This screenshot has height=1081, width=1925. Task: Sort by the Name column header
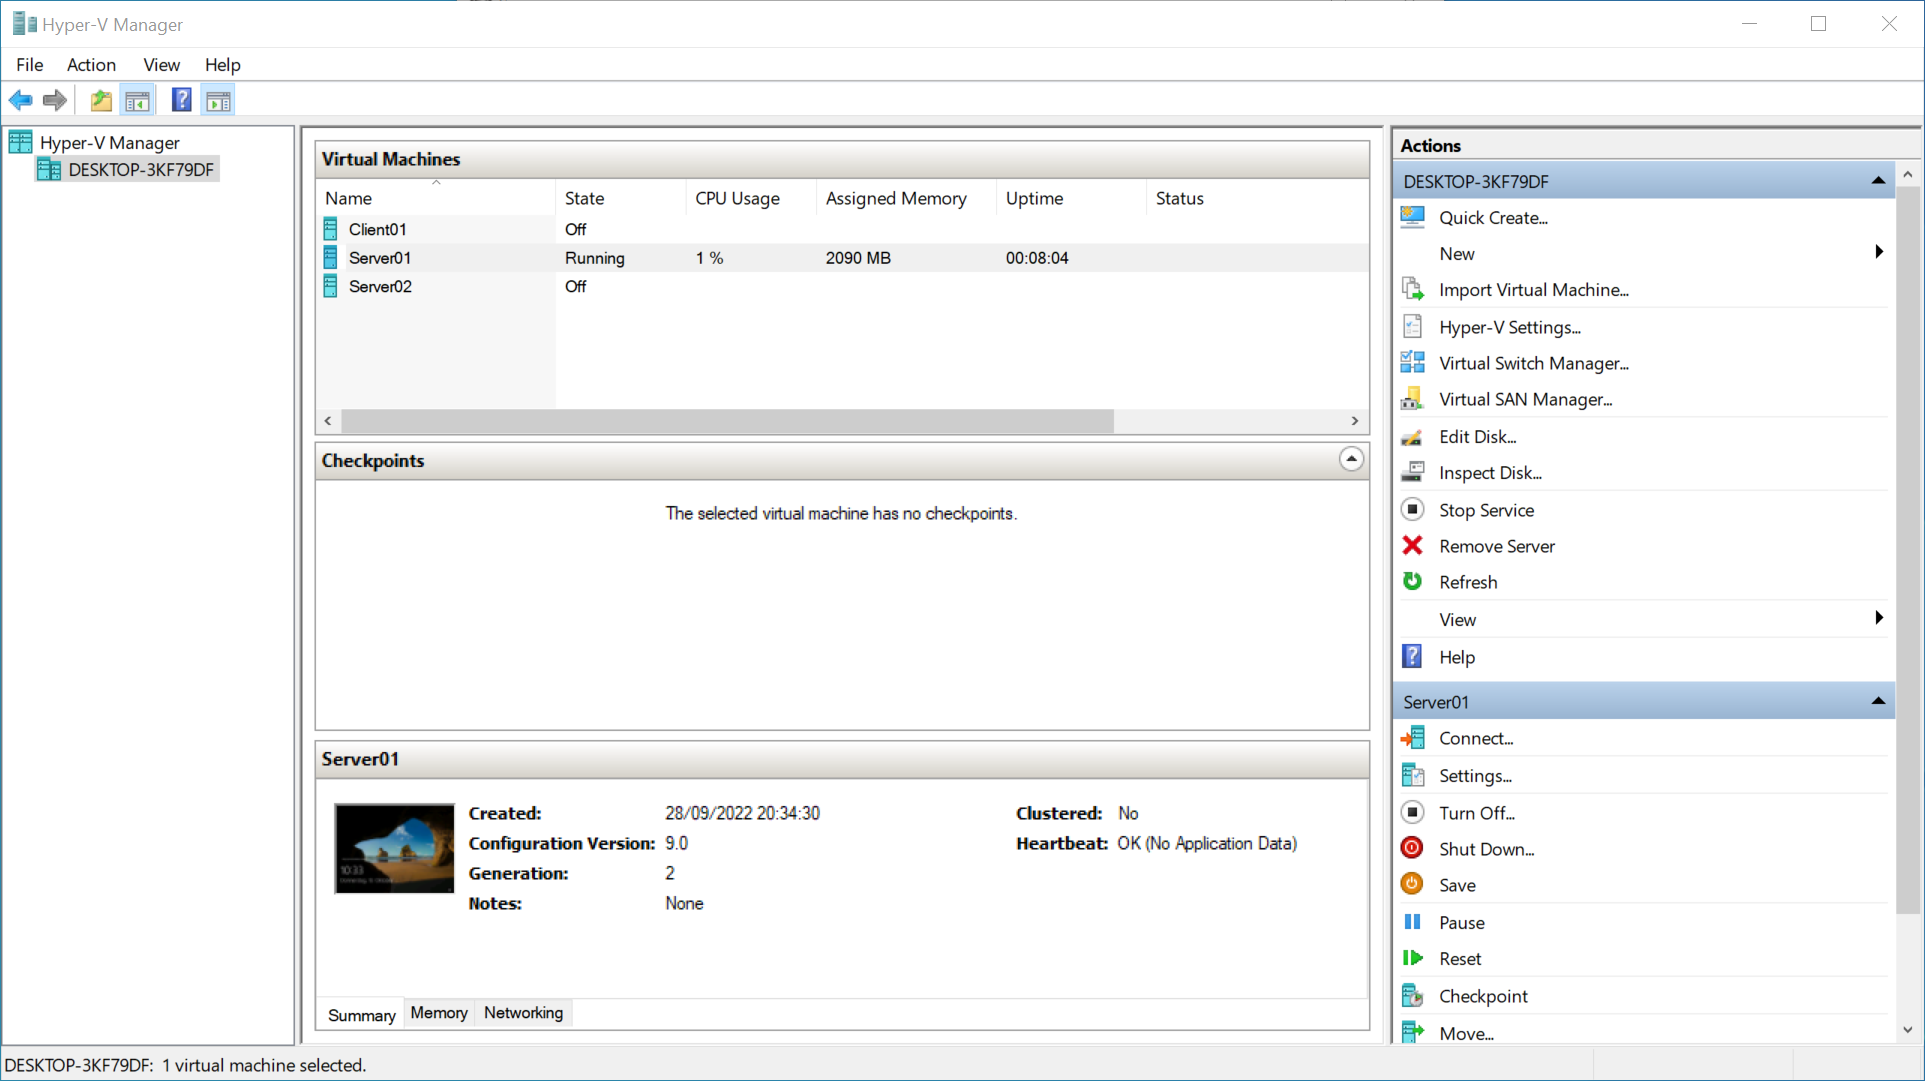click(436, 198)
